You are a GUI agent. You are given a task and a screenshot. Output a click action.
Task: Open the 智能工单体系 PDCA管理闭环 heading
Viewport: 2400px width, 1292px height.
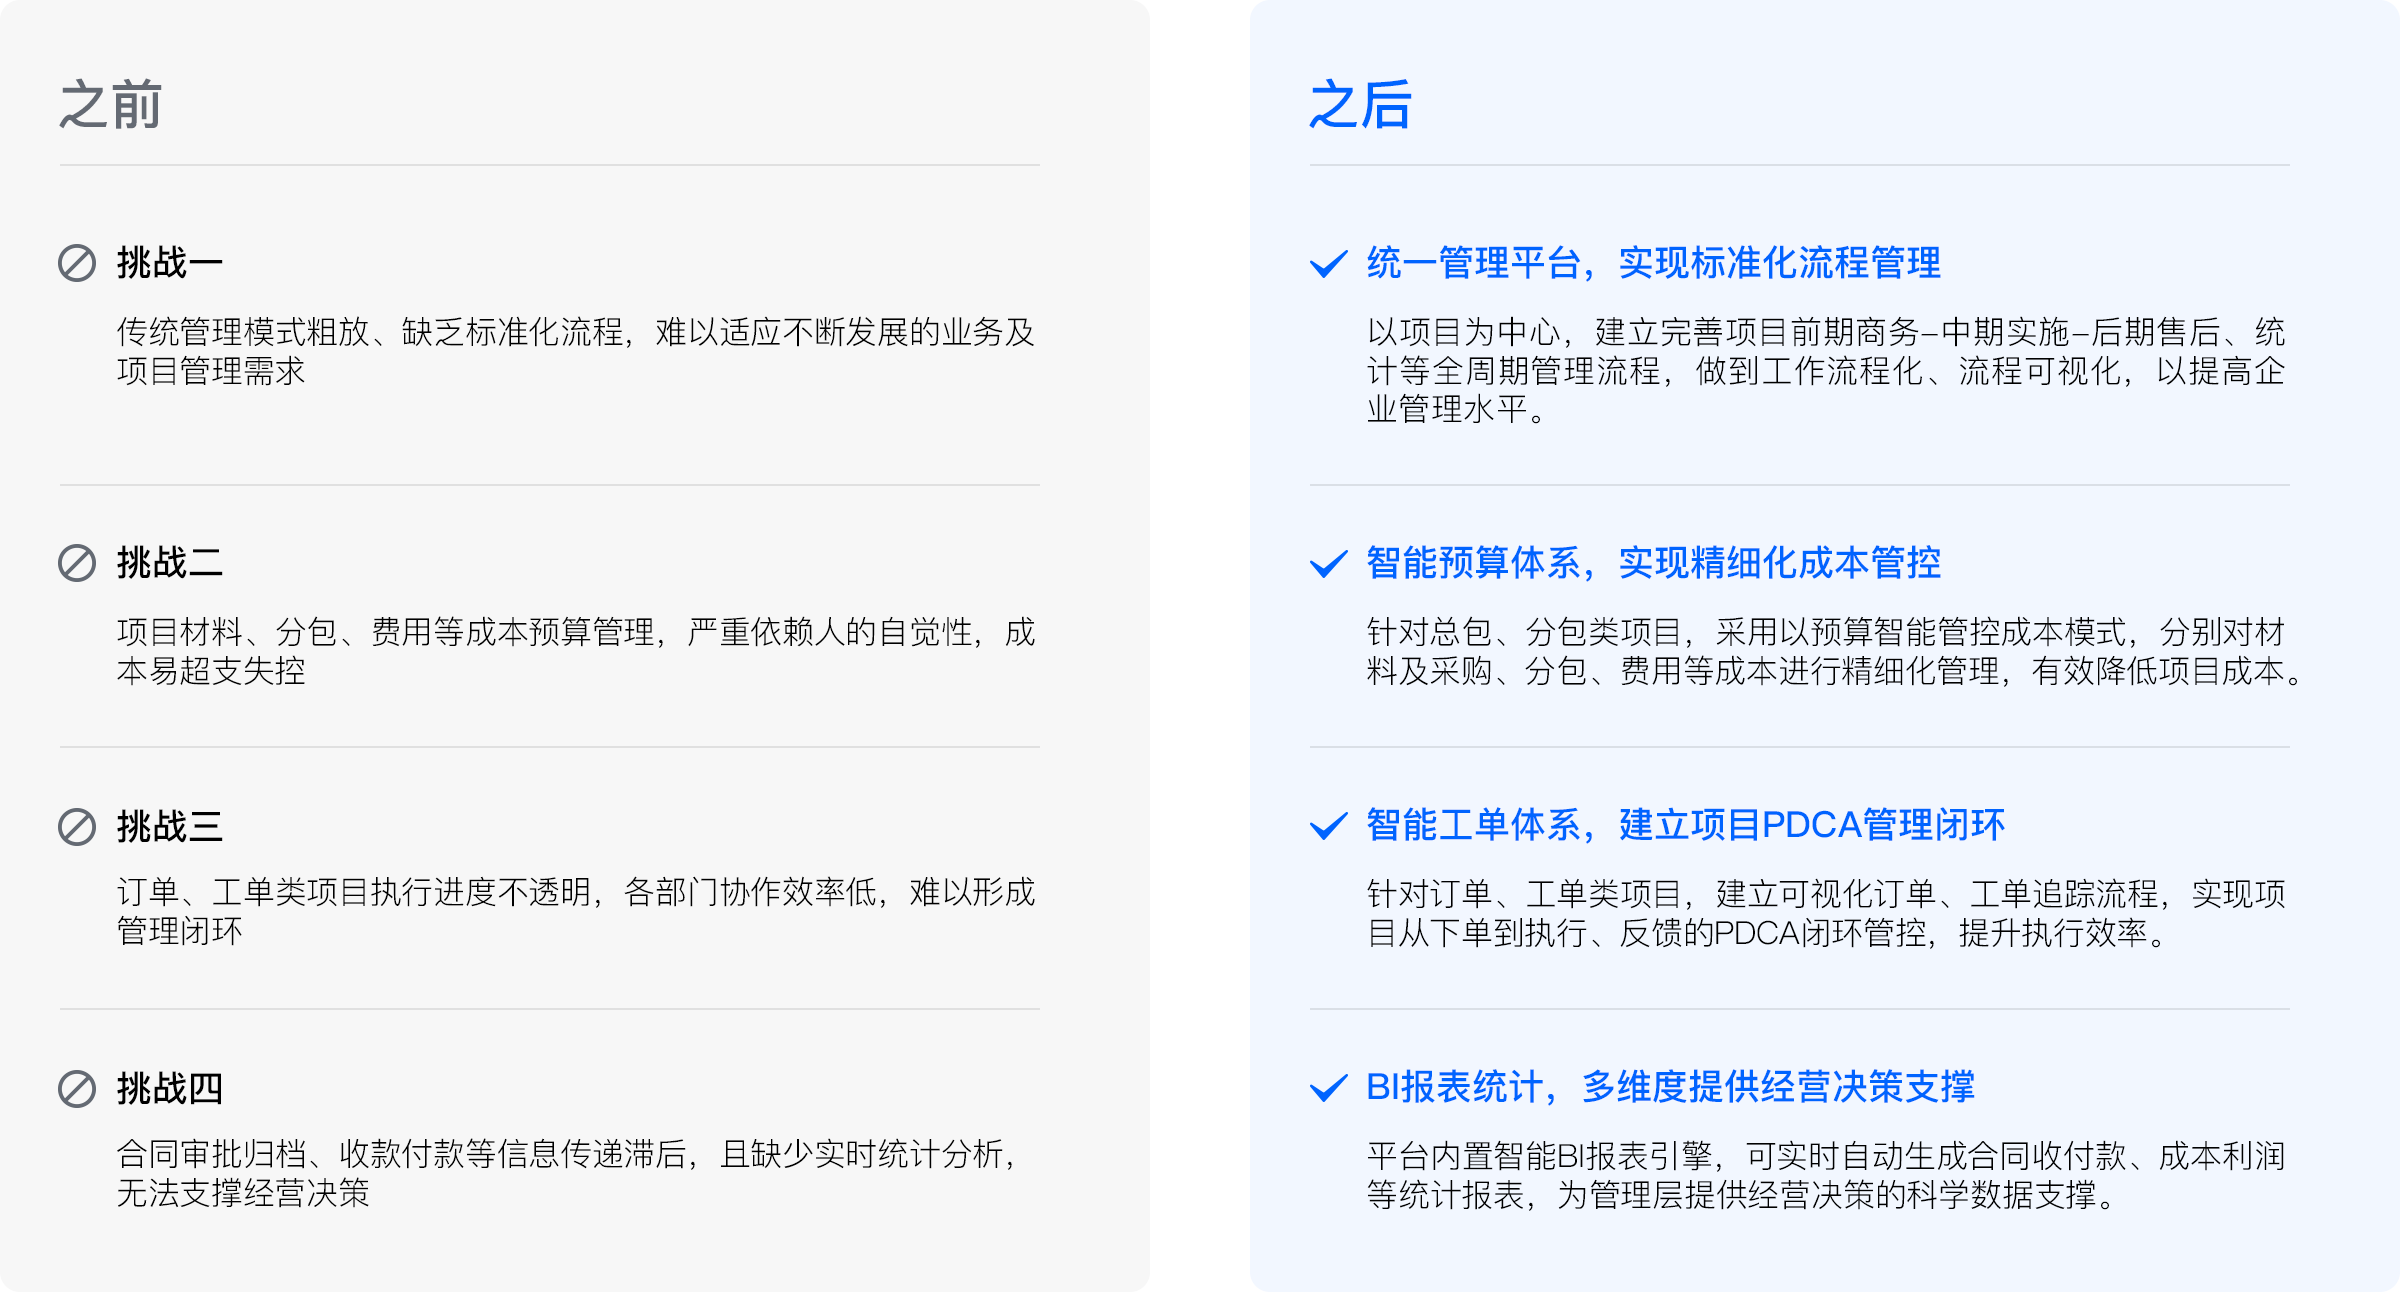click(x=1685, y=825)
